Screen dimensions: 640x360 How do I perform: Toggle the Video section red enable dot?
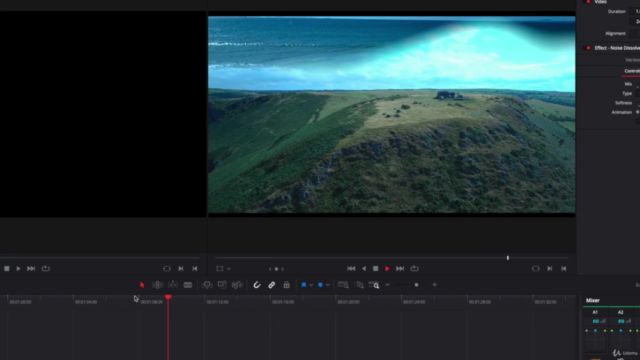(588, 2)
